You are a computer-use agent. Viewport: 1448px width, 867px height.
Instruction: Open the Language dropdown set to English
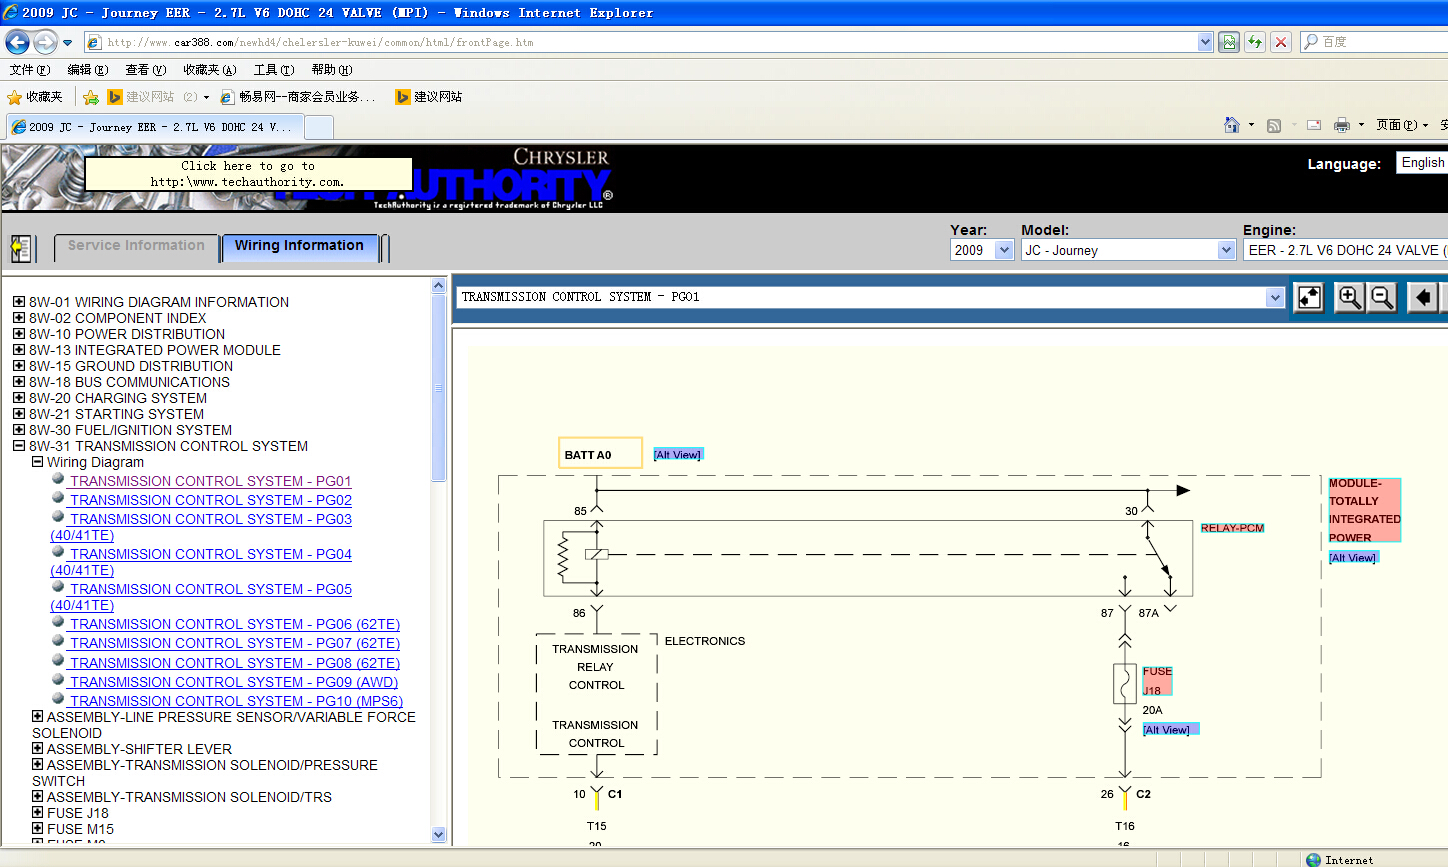(1421, 163)
